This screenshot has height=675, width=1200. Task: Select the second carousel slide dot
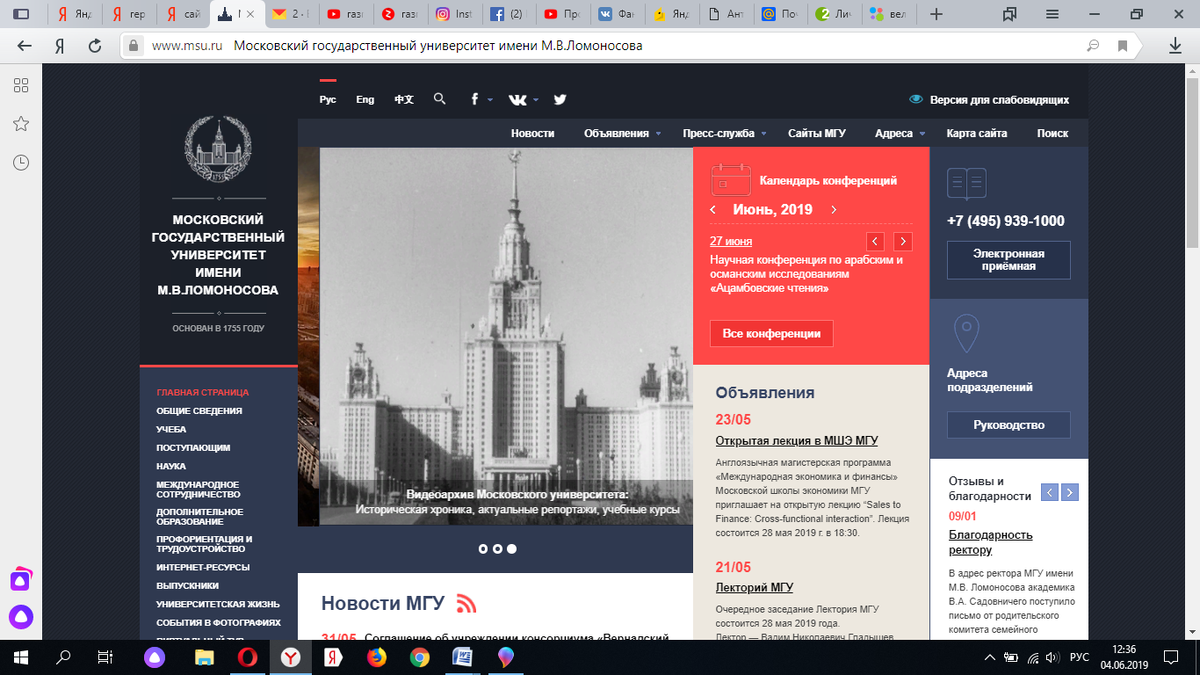click(497, 548)
